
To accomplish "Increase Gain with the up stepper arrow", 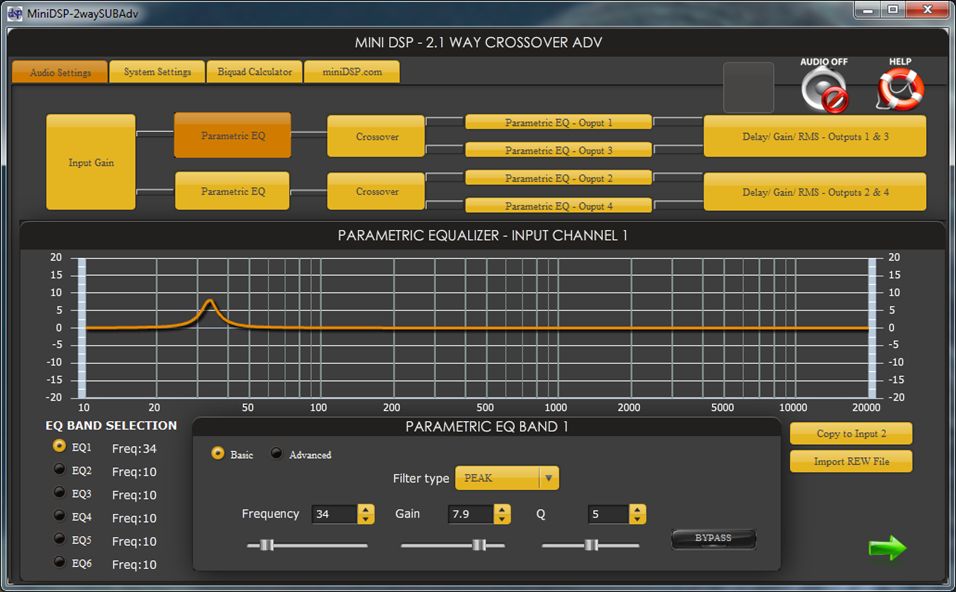I will [502, 509].
